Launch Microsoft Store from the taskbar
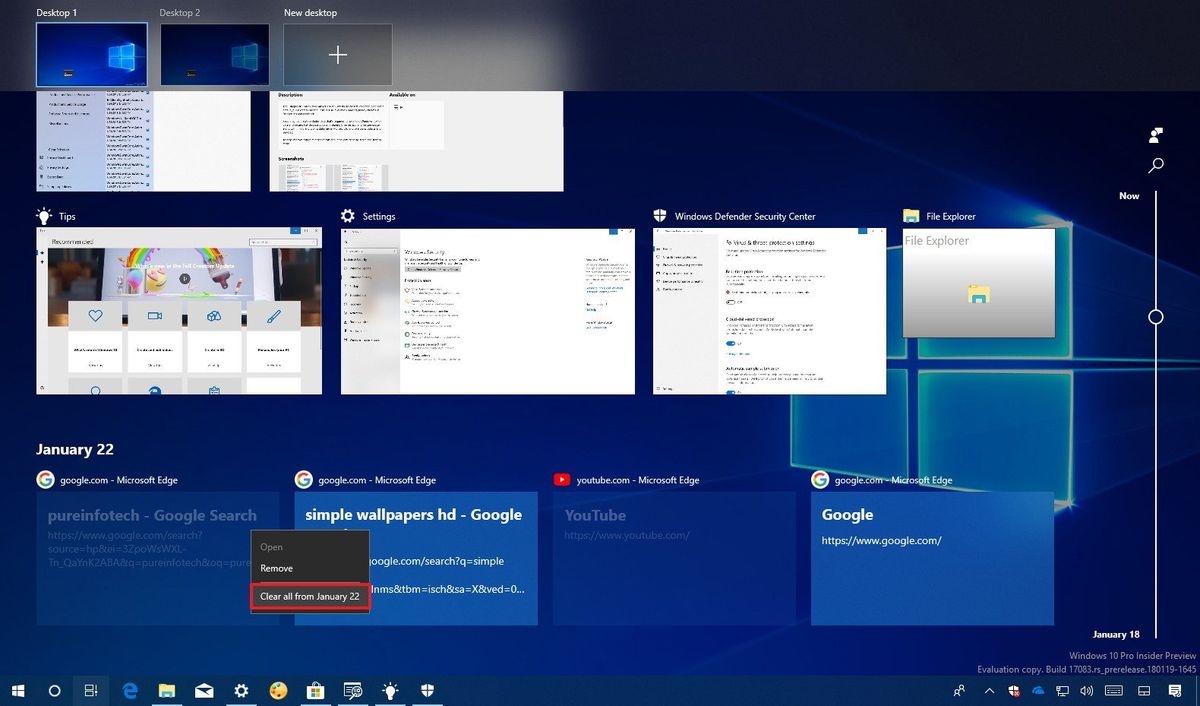This screenshot has height=706, width=1200. pos(315,690)
